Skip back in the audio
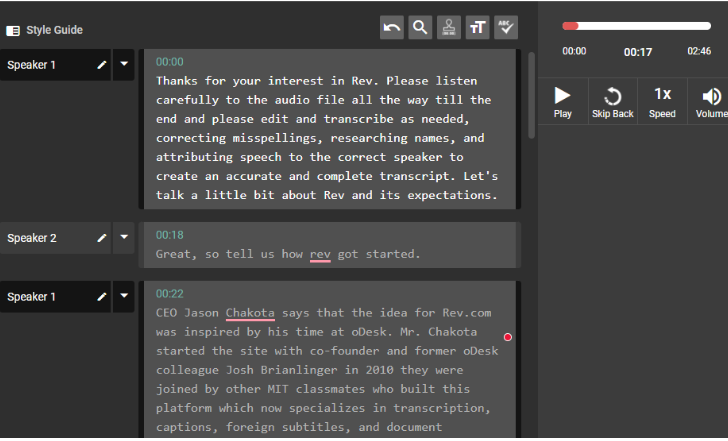Image resolution: width=728 pixels, height=441 pixels. [x=612, y=102]
